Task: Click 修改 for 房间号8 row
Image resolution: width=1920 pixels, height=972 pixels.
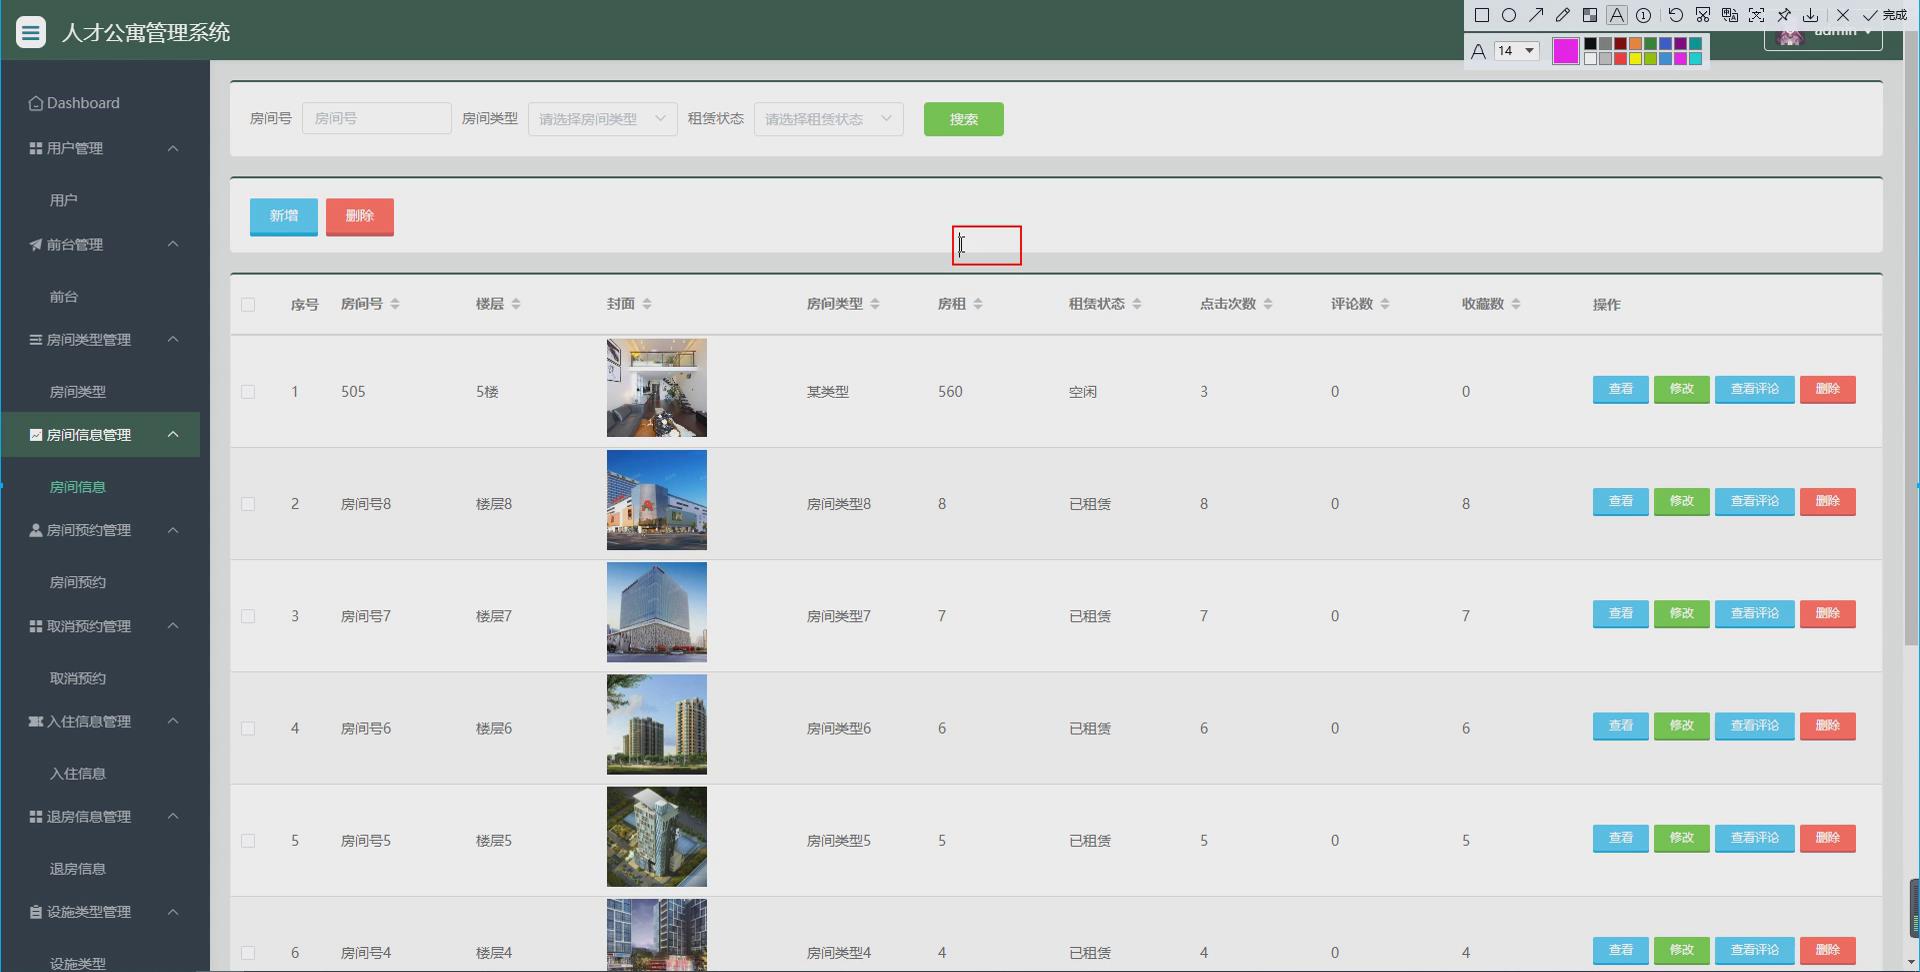Action: 1682,501
